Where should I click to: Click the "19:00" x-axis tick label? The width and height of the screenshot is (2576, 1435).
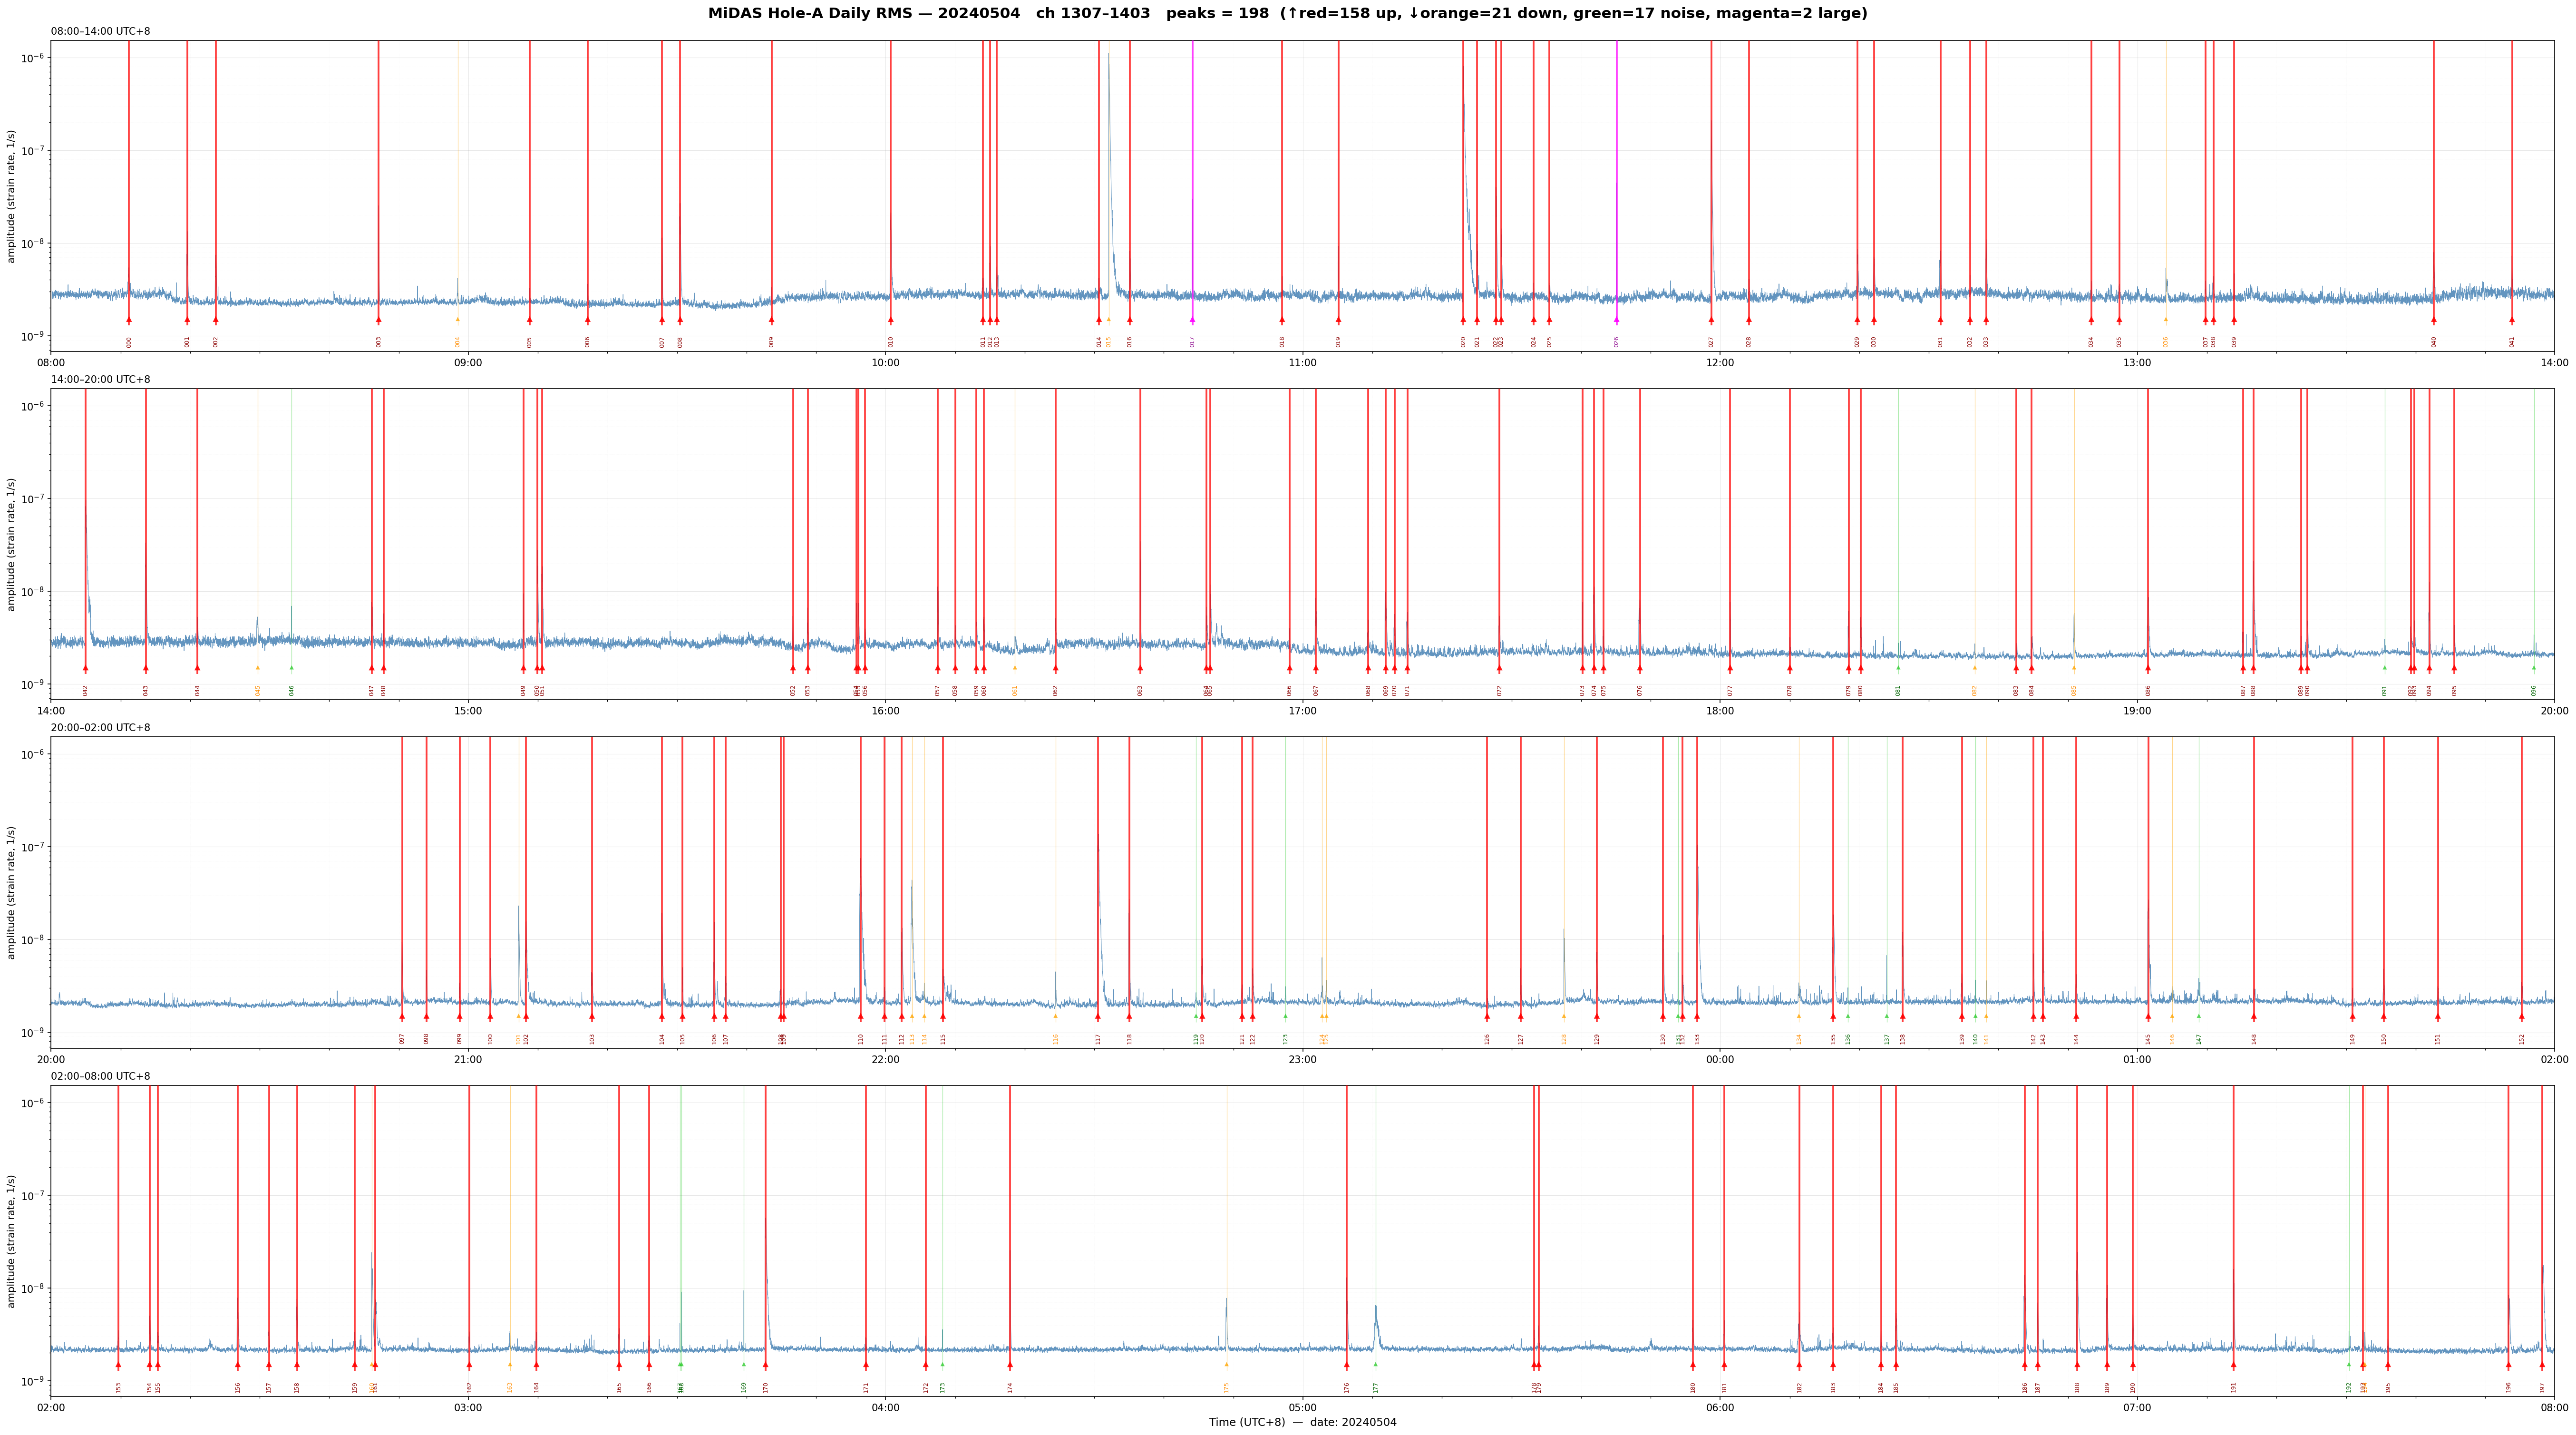2137,711
